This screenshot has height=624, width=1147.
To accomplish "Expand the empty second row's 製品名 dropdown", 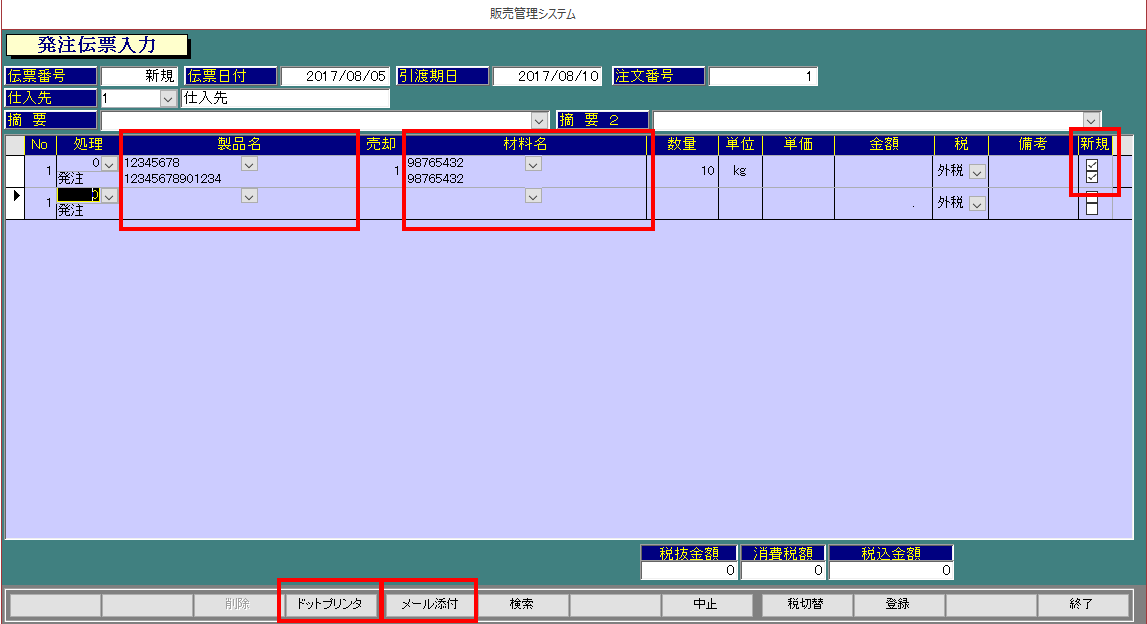I will [249, 196].
